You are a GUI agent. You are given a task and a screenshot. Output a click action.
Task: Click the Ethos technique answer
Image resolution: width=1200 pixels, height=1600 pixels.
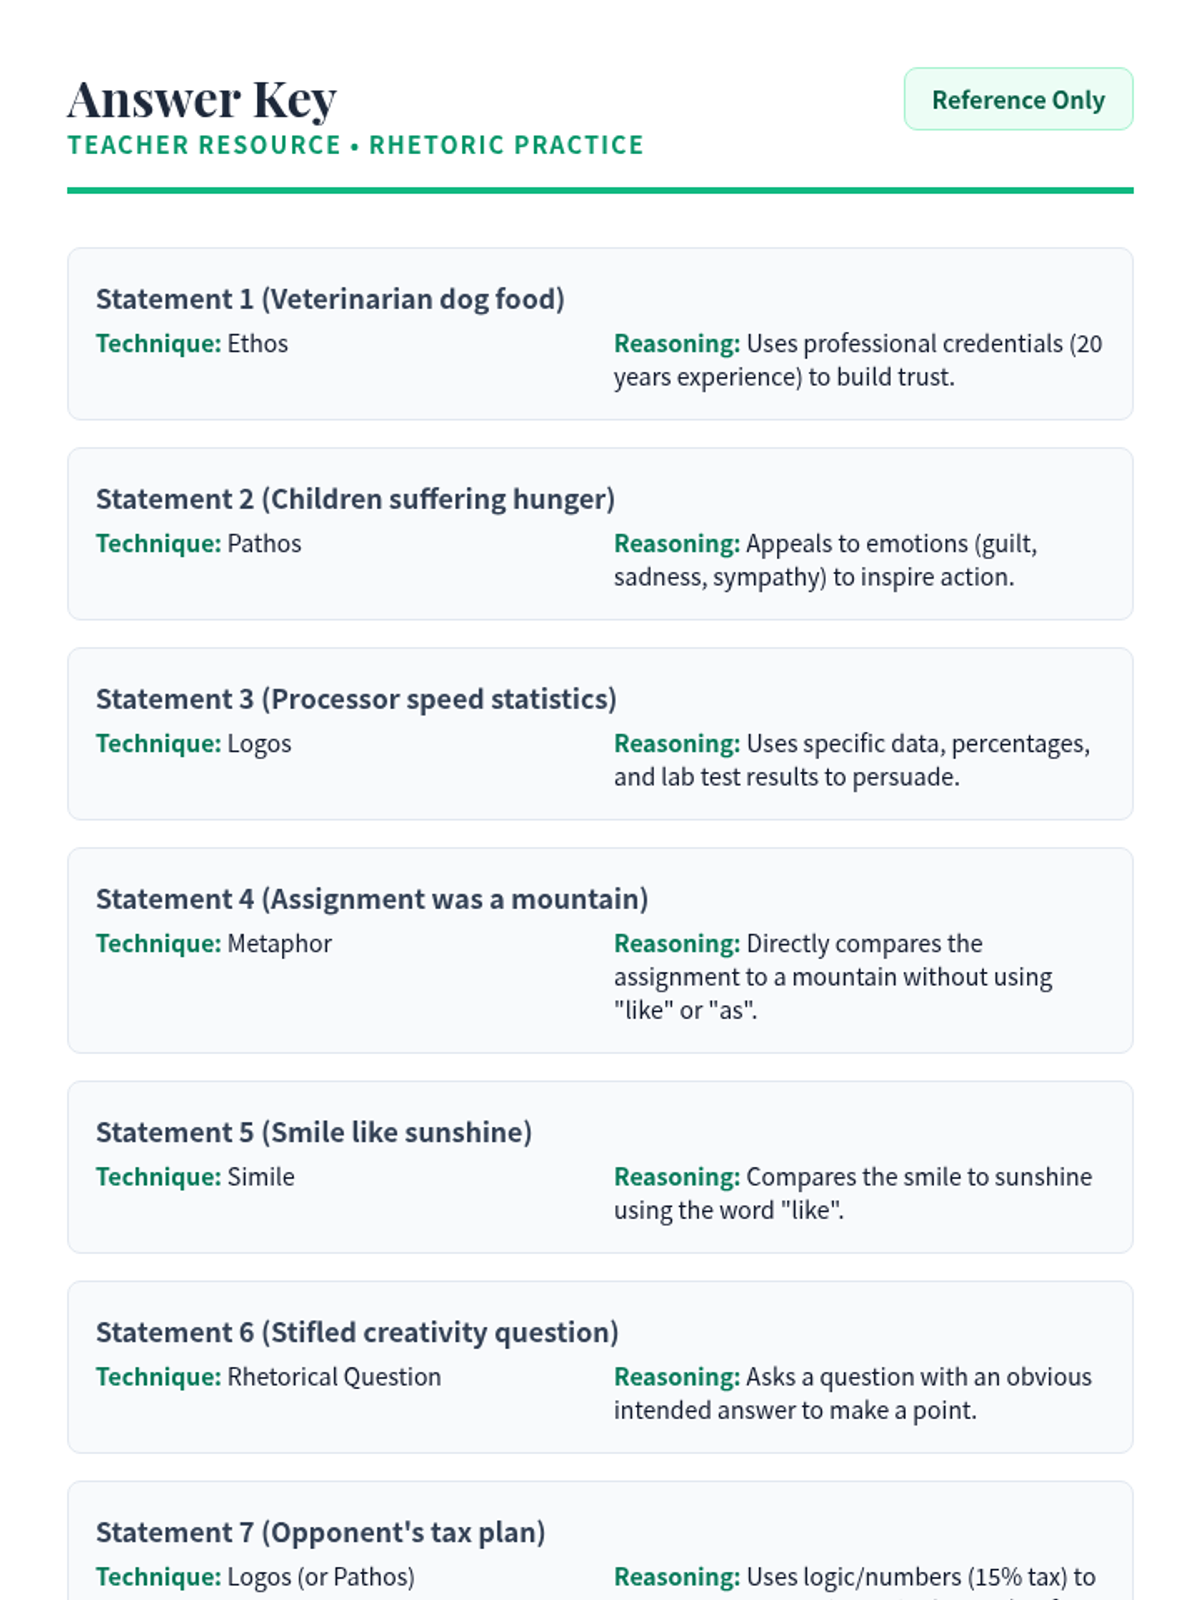tap(257, 344)
